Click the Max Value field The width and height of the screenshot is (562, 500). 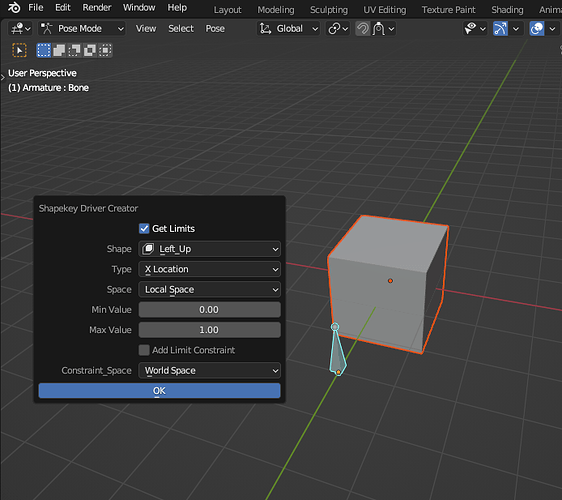[x=210, y=330]
